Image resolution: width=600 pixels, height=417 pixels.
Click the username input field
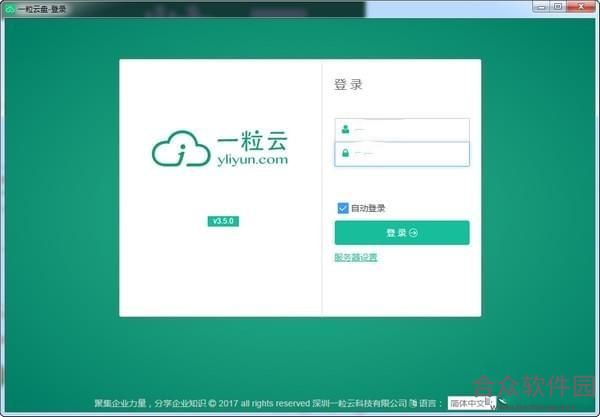coord(402,130)
